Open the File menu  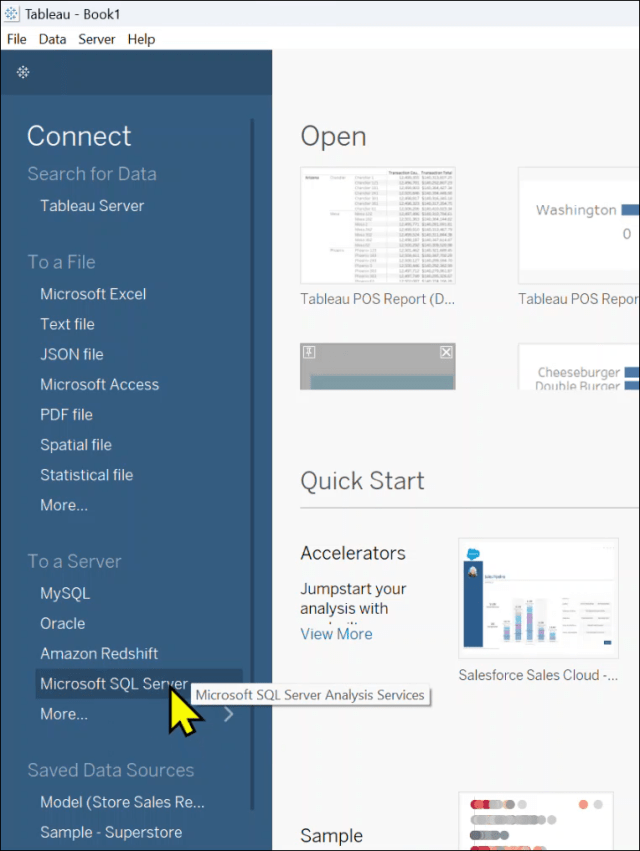click(x=16, y=39)
